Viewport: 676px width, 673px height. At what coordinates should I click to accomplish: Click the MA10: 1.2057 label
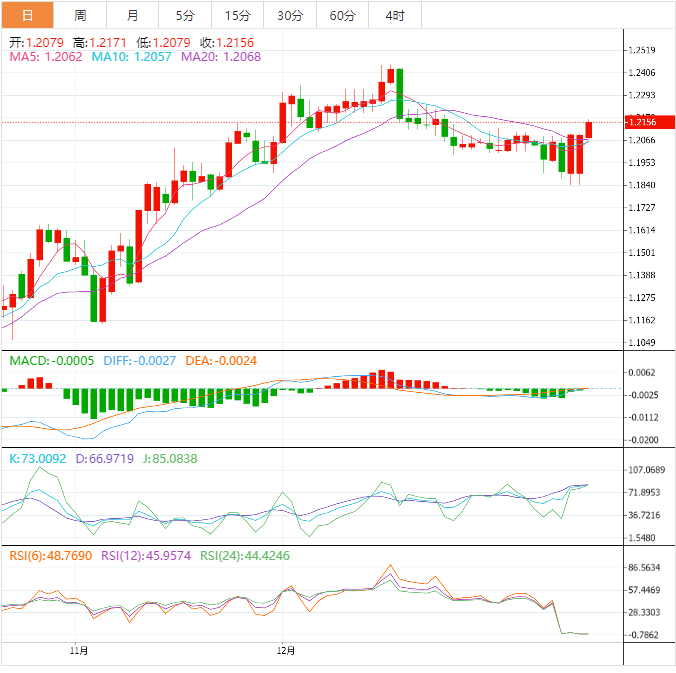pos(131,57)
